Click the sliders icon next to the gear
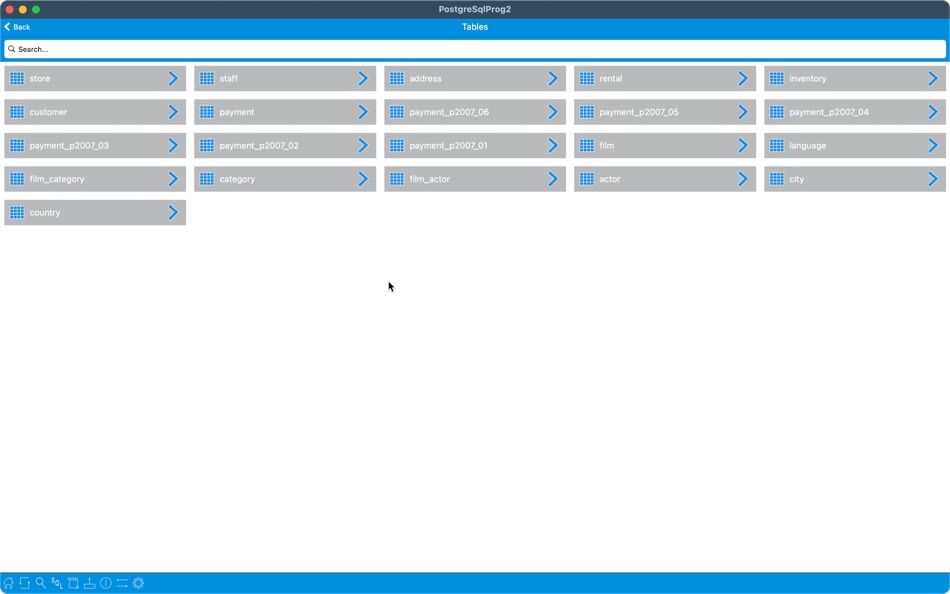950x594 pixels. pyautogui.click(x=122, y=583)
